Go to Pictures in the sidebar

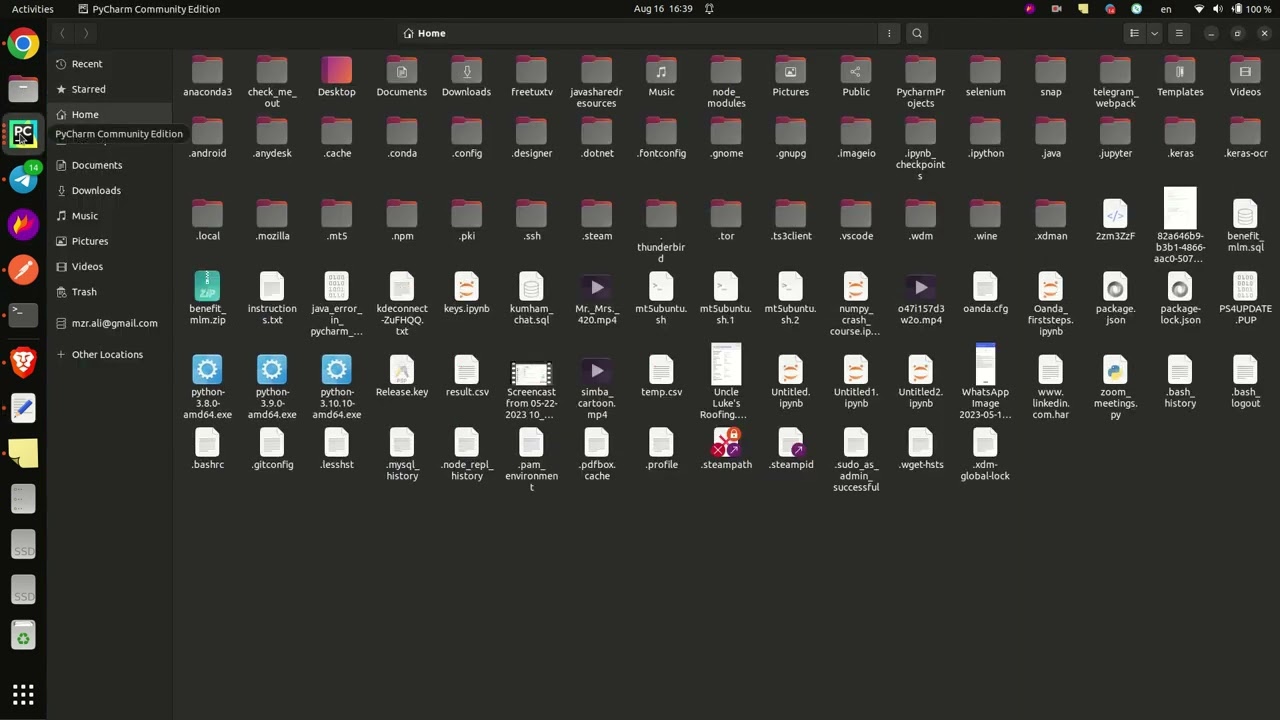(x=110, y=241)
